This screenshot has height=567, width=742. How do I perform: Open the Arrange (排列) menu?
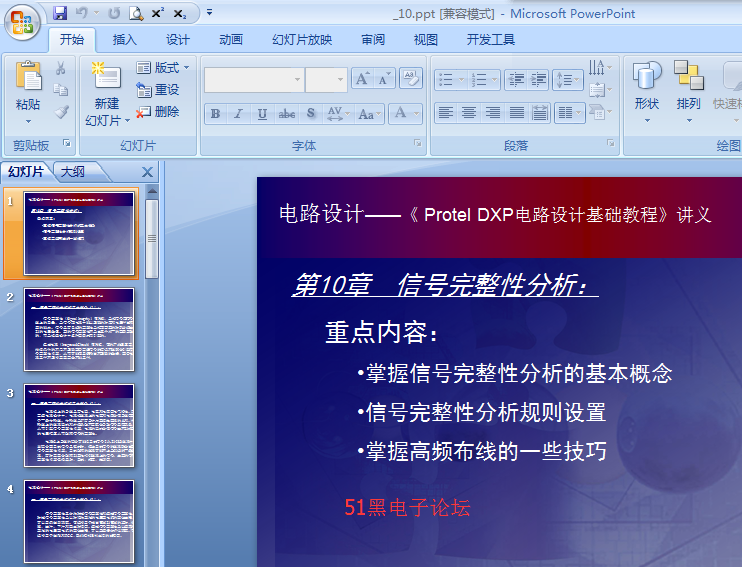[689, 92]
